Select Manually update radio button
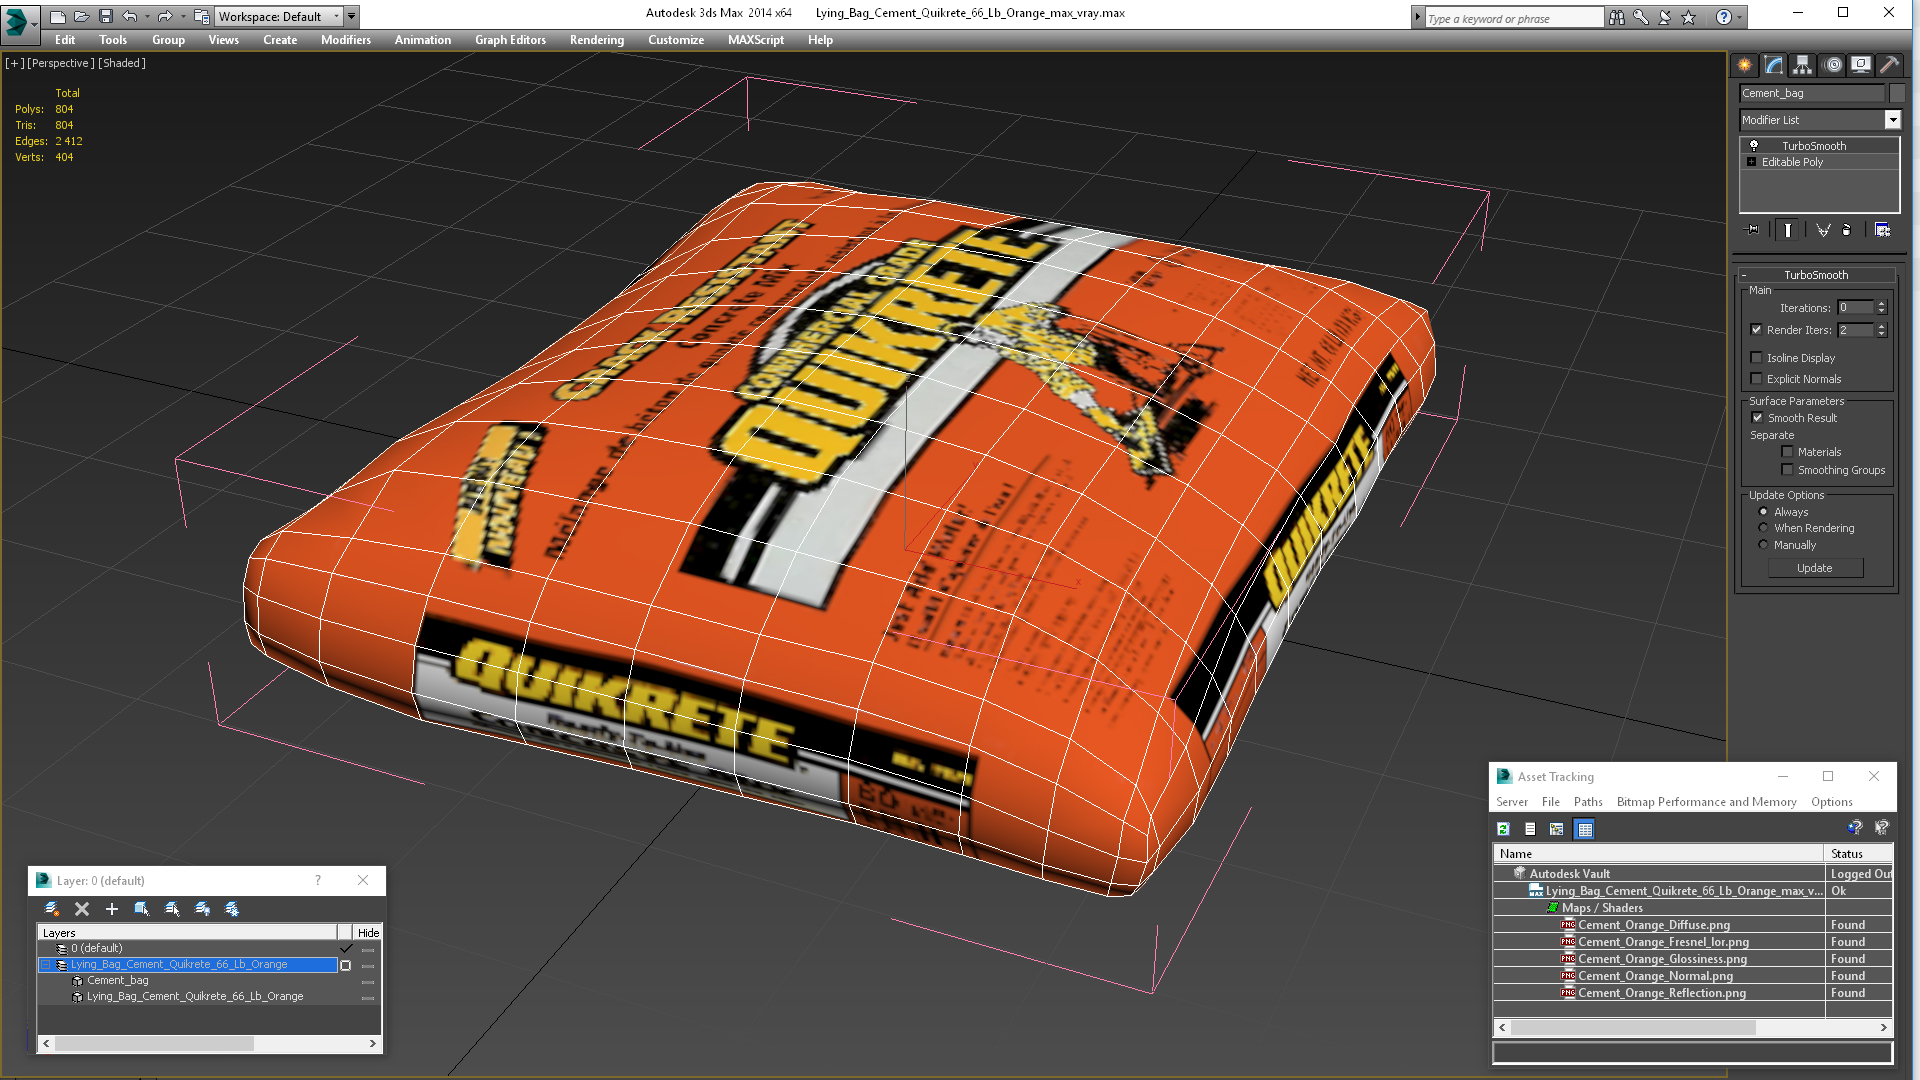This screenshot has height=1080, width=1920. [x=1764, y=545]
